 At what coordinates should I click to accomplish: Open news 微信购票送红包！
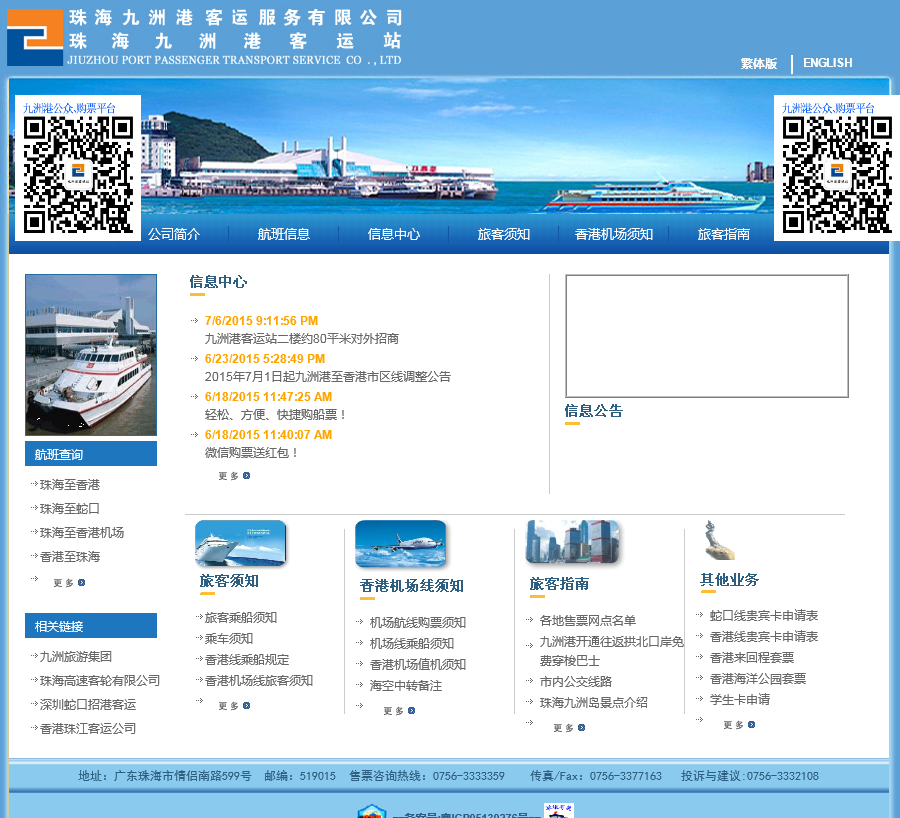[252, 452]
